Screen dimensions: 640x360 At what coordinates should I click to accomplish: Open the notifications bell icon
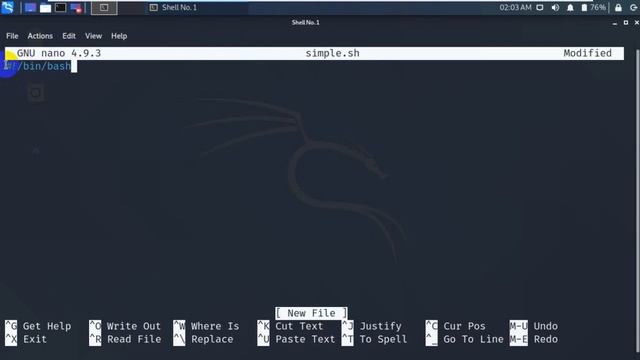click(x=570, y=8)
